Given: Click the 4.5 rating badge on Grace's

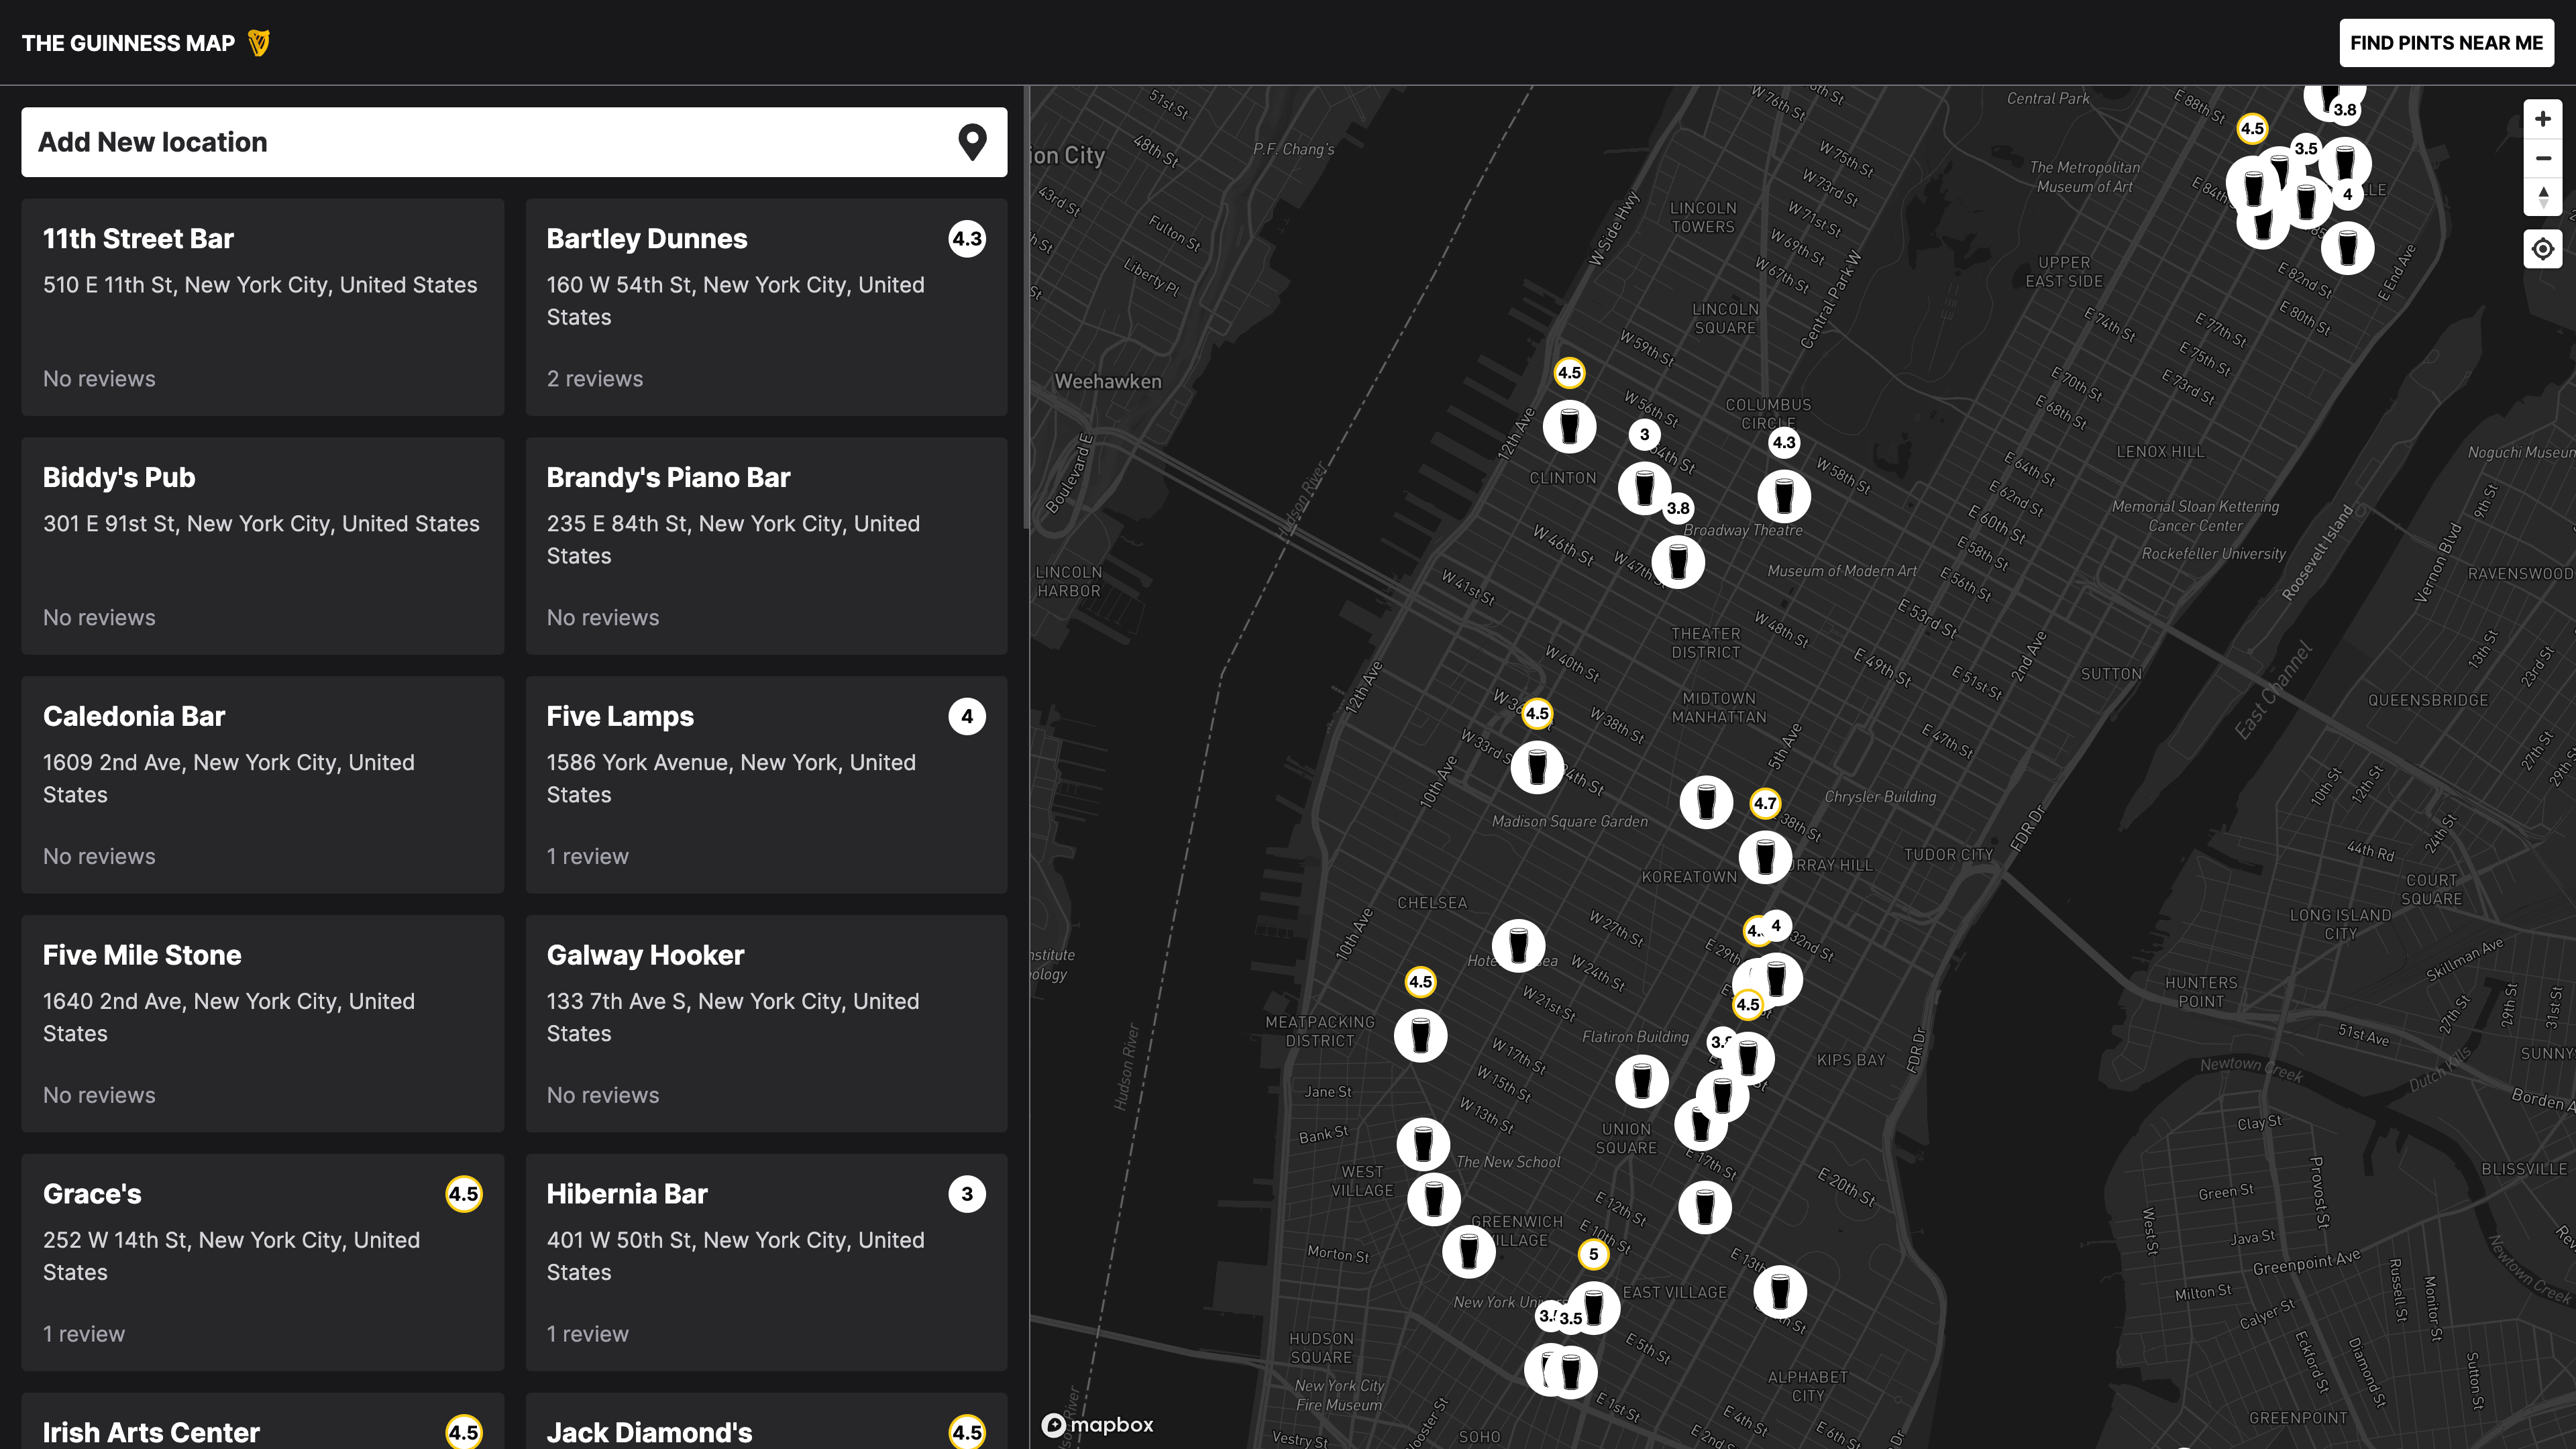Looking at the screenshot, I should pos(464,1194).
